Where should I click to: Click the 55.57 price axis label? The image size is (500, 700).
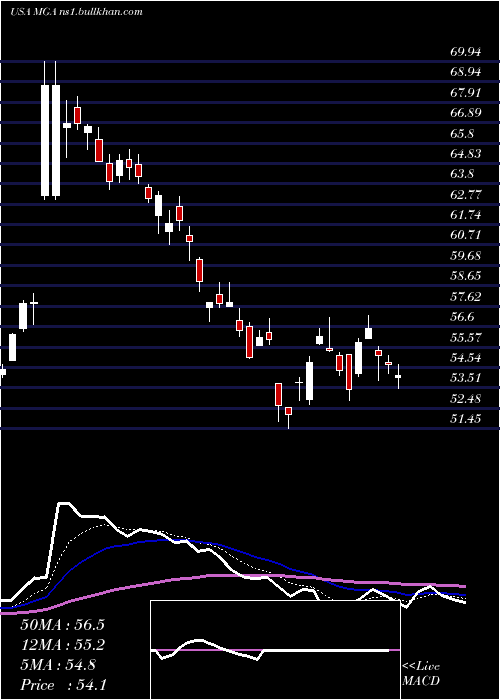click(x=466, y=338)
